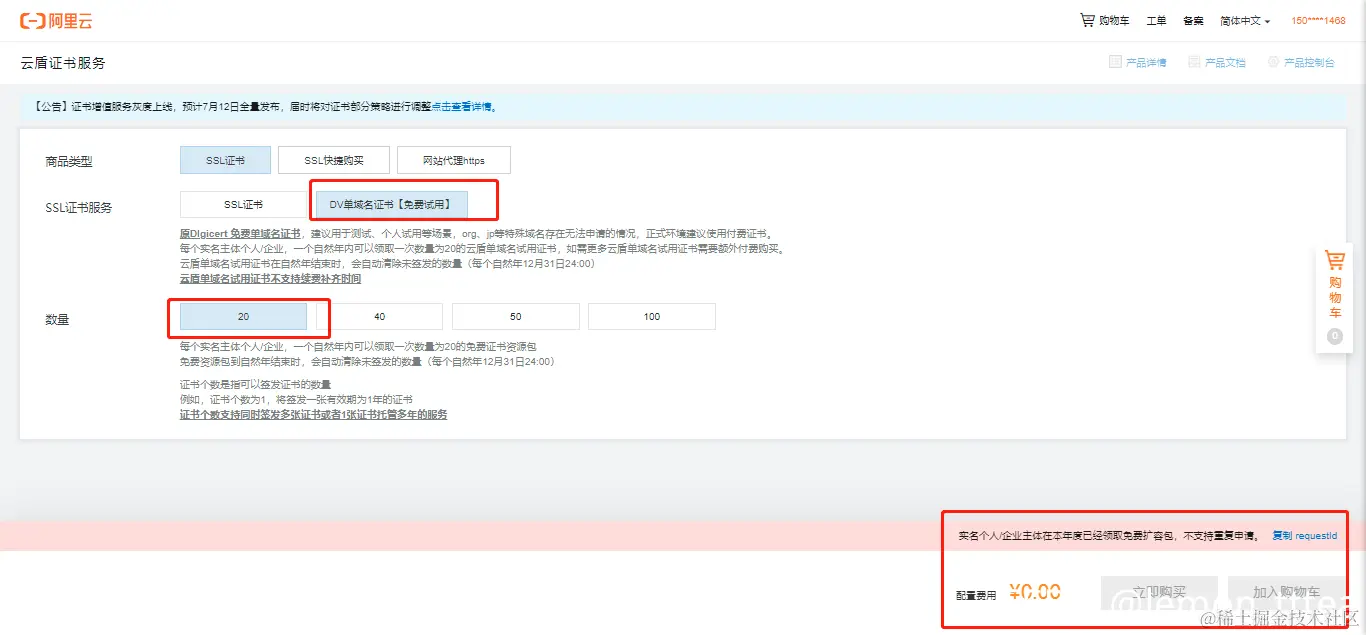Choose quantity 20
Image resolution: width=1366 pixels, height=635 pixels.
click(x=243, y=316)
